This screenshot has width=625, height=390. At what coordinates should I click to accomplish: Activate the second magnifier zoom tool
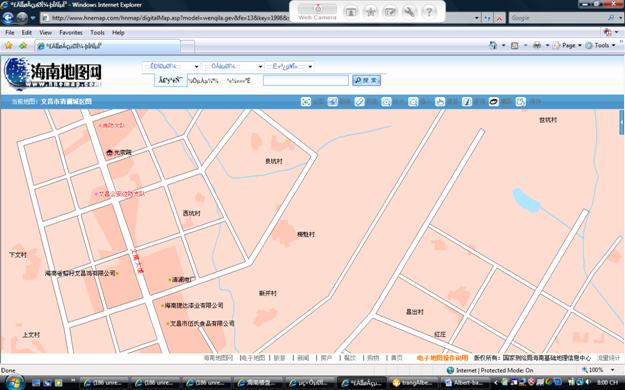(413, 102)
